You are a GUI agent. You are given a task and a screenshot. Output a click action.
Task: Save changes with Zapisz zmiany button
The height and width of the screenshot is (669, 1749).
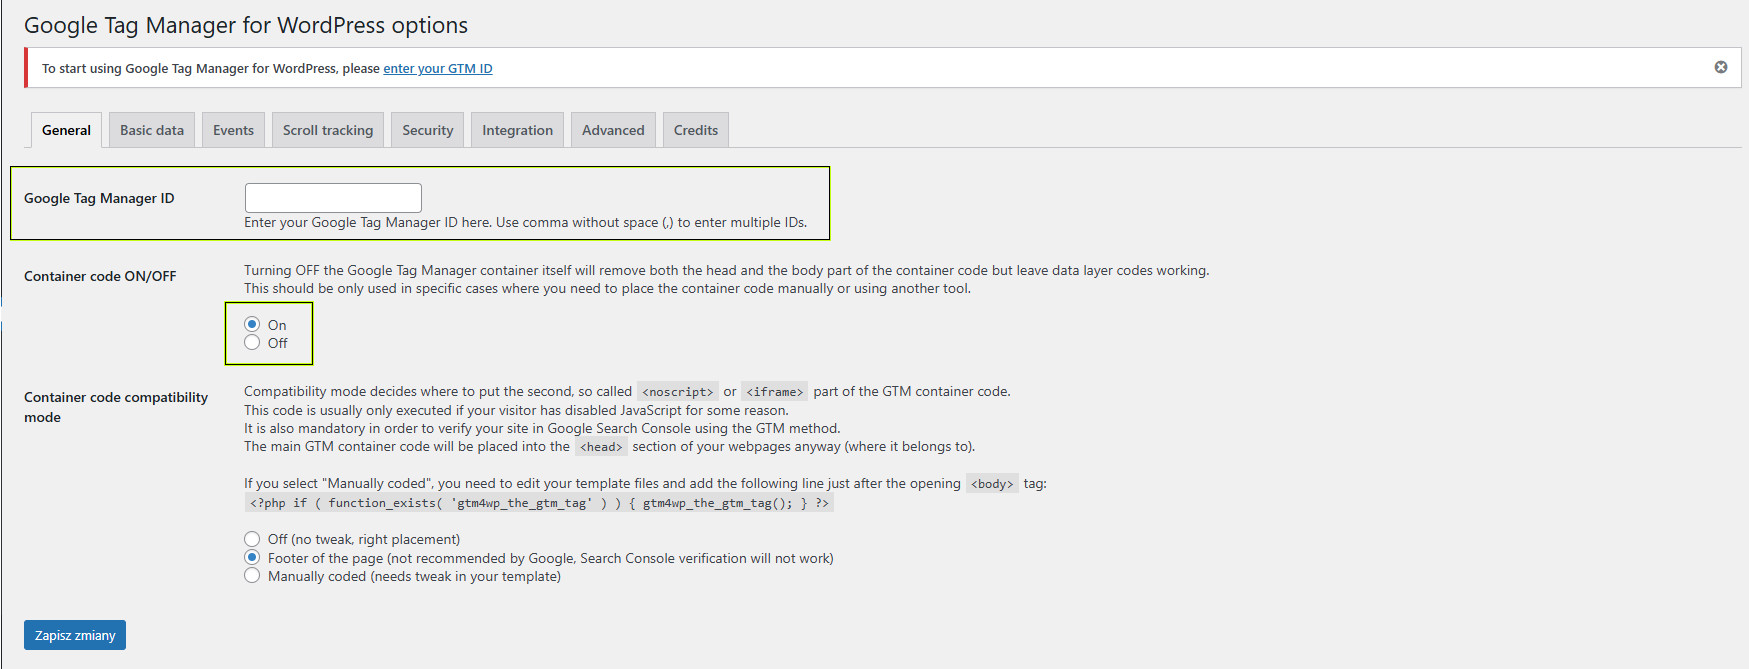point(75,635)
